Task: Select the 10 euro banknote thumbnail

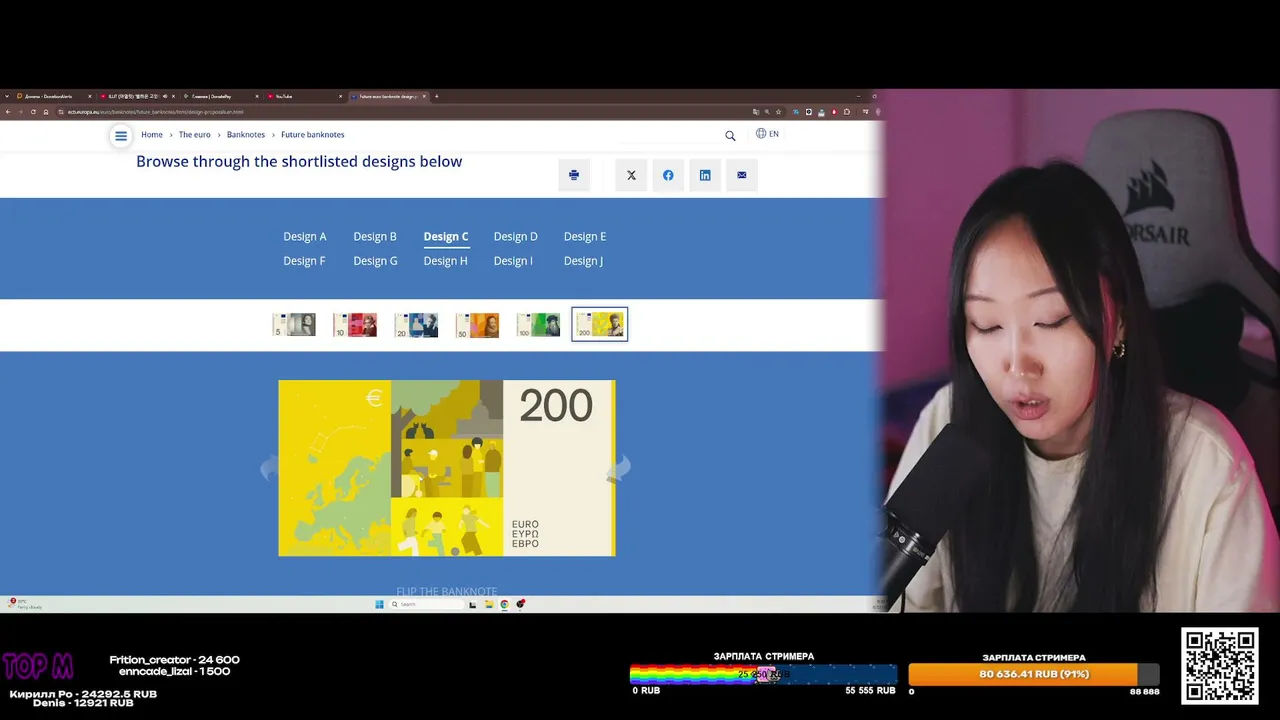Action: [x=355, y=325]
